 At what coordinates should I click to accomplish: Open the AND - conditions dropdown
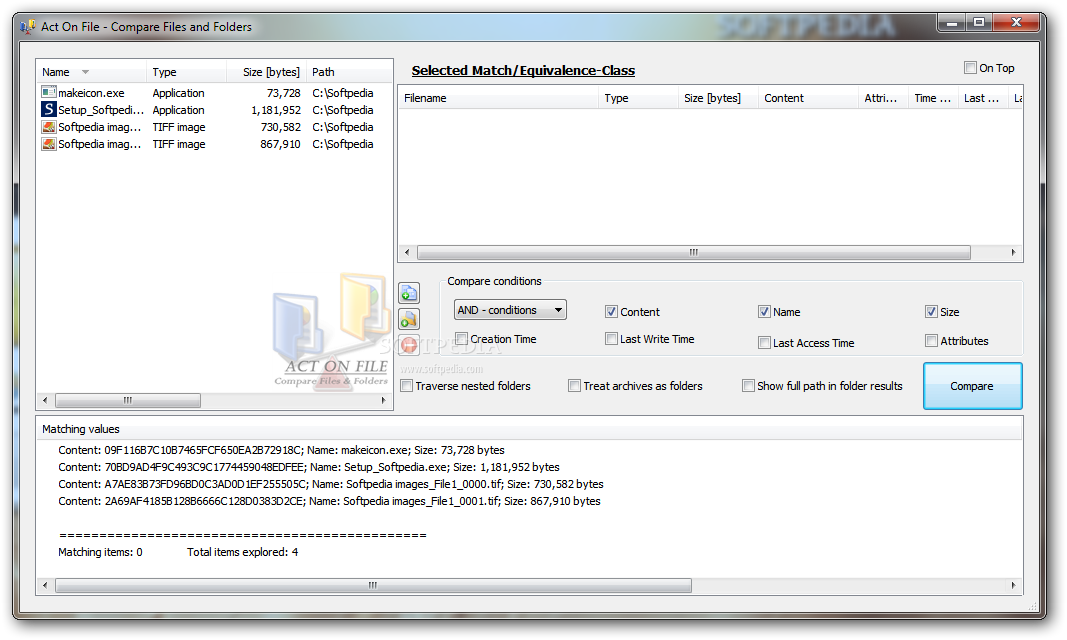(x=510, y=309)
